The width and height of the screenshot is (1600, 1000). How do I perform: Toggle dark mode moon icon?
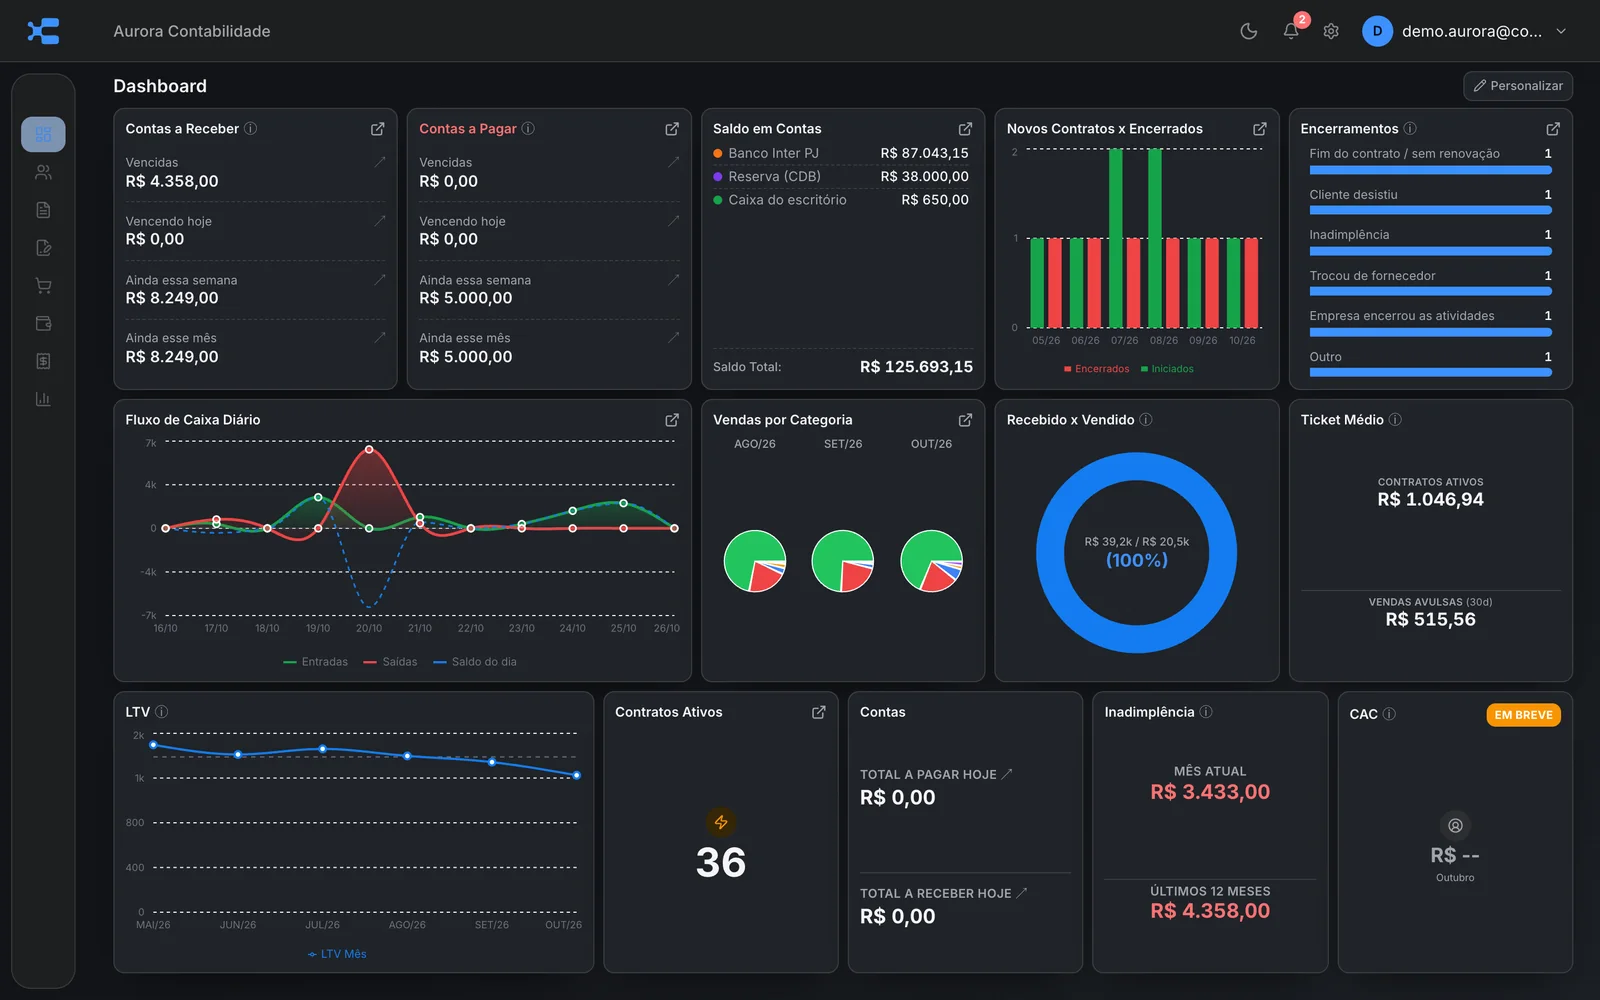tap(1248, 31)
